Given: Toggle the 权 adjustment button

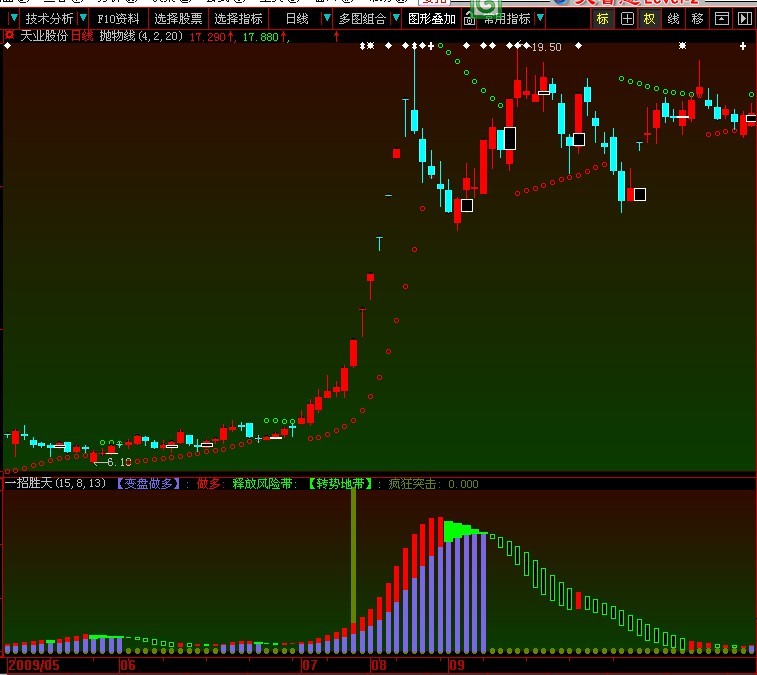Looking at the screenshot, I should click(x=649, y=19).
